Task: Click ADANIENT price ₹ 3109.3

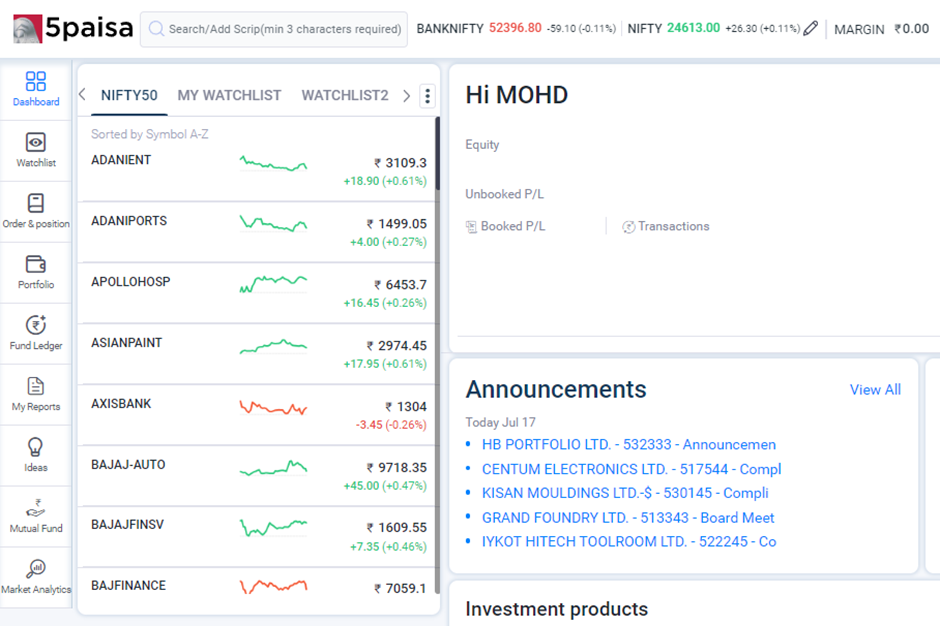Action: 400,163
